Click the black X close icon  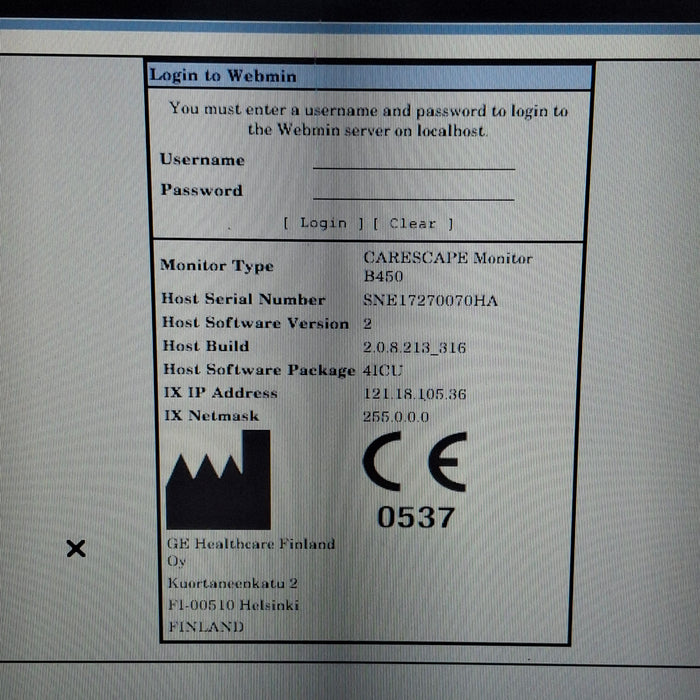coord(76,548)
